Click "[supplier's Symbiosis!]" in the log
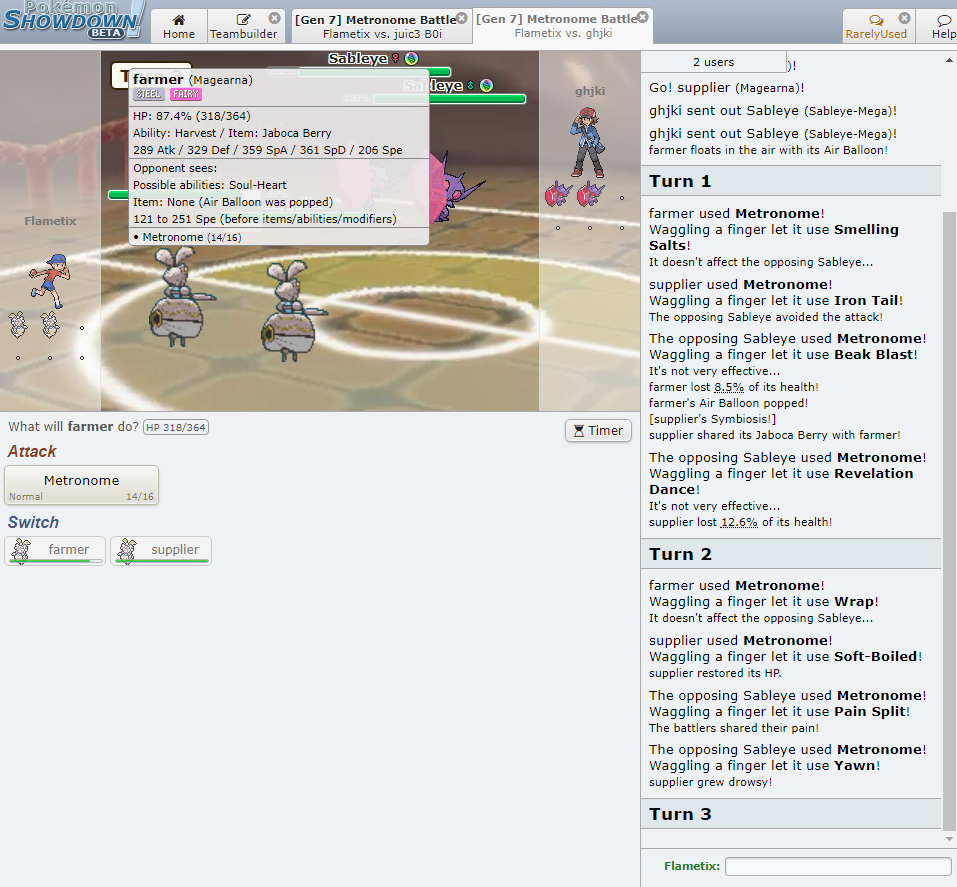Image resolution: width=957 pixels, height=887 pixels. pyautogui.click(x=712, y=419)
